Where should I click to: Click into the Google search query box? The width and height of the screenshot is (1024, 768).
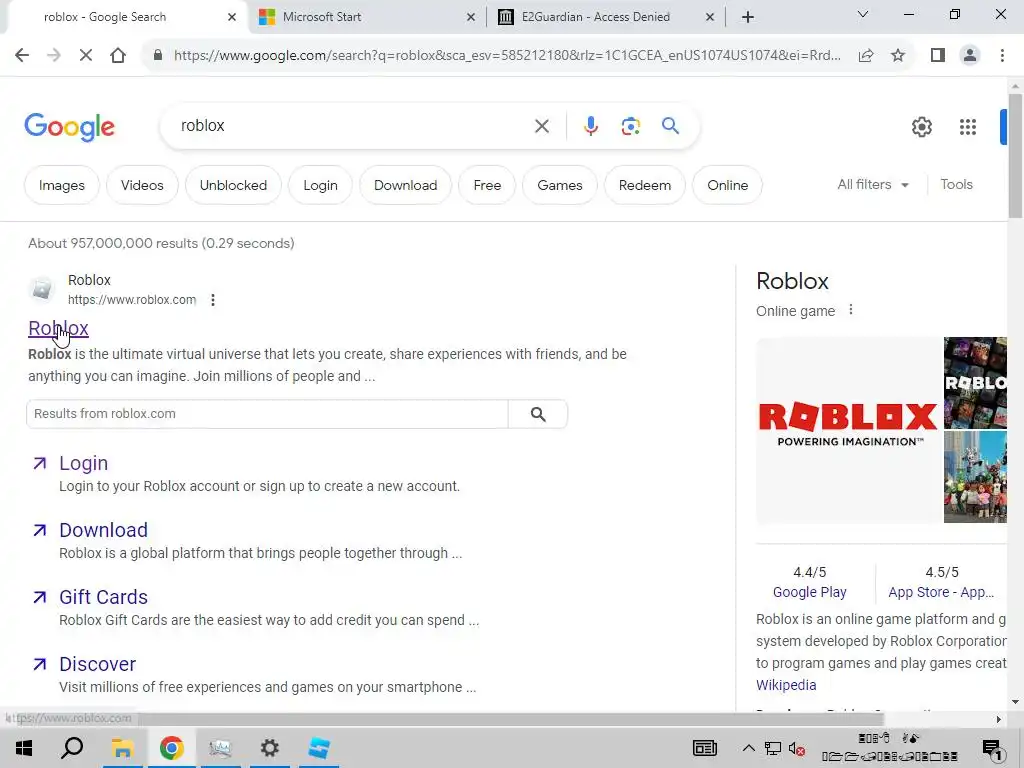coord(353,126)
